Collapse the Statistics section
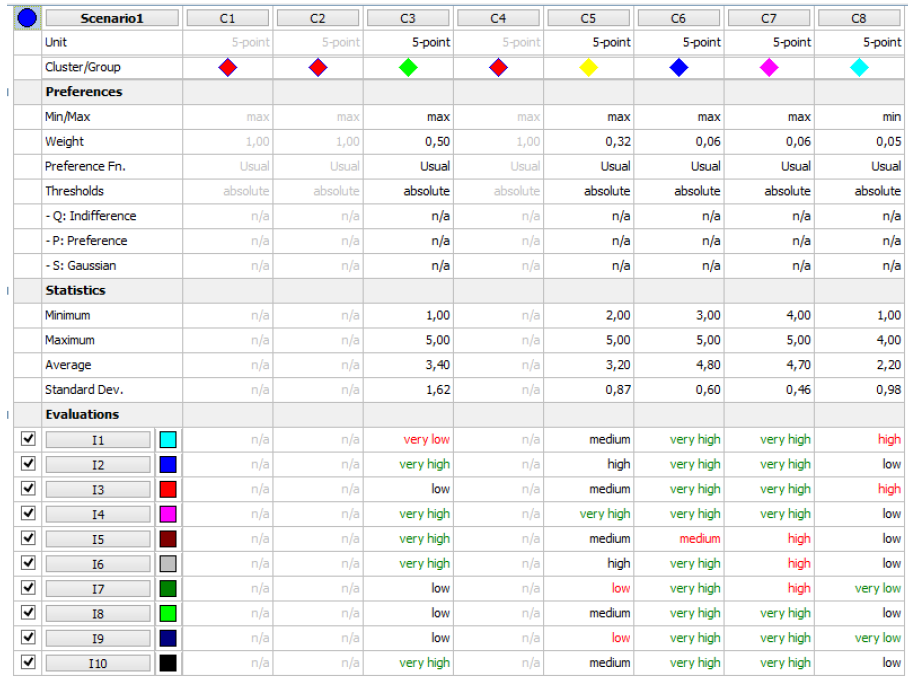 9,291
